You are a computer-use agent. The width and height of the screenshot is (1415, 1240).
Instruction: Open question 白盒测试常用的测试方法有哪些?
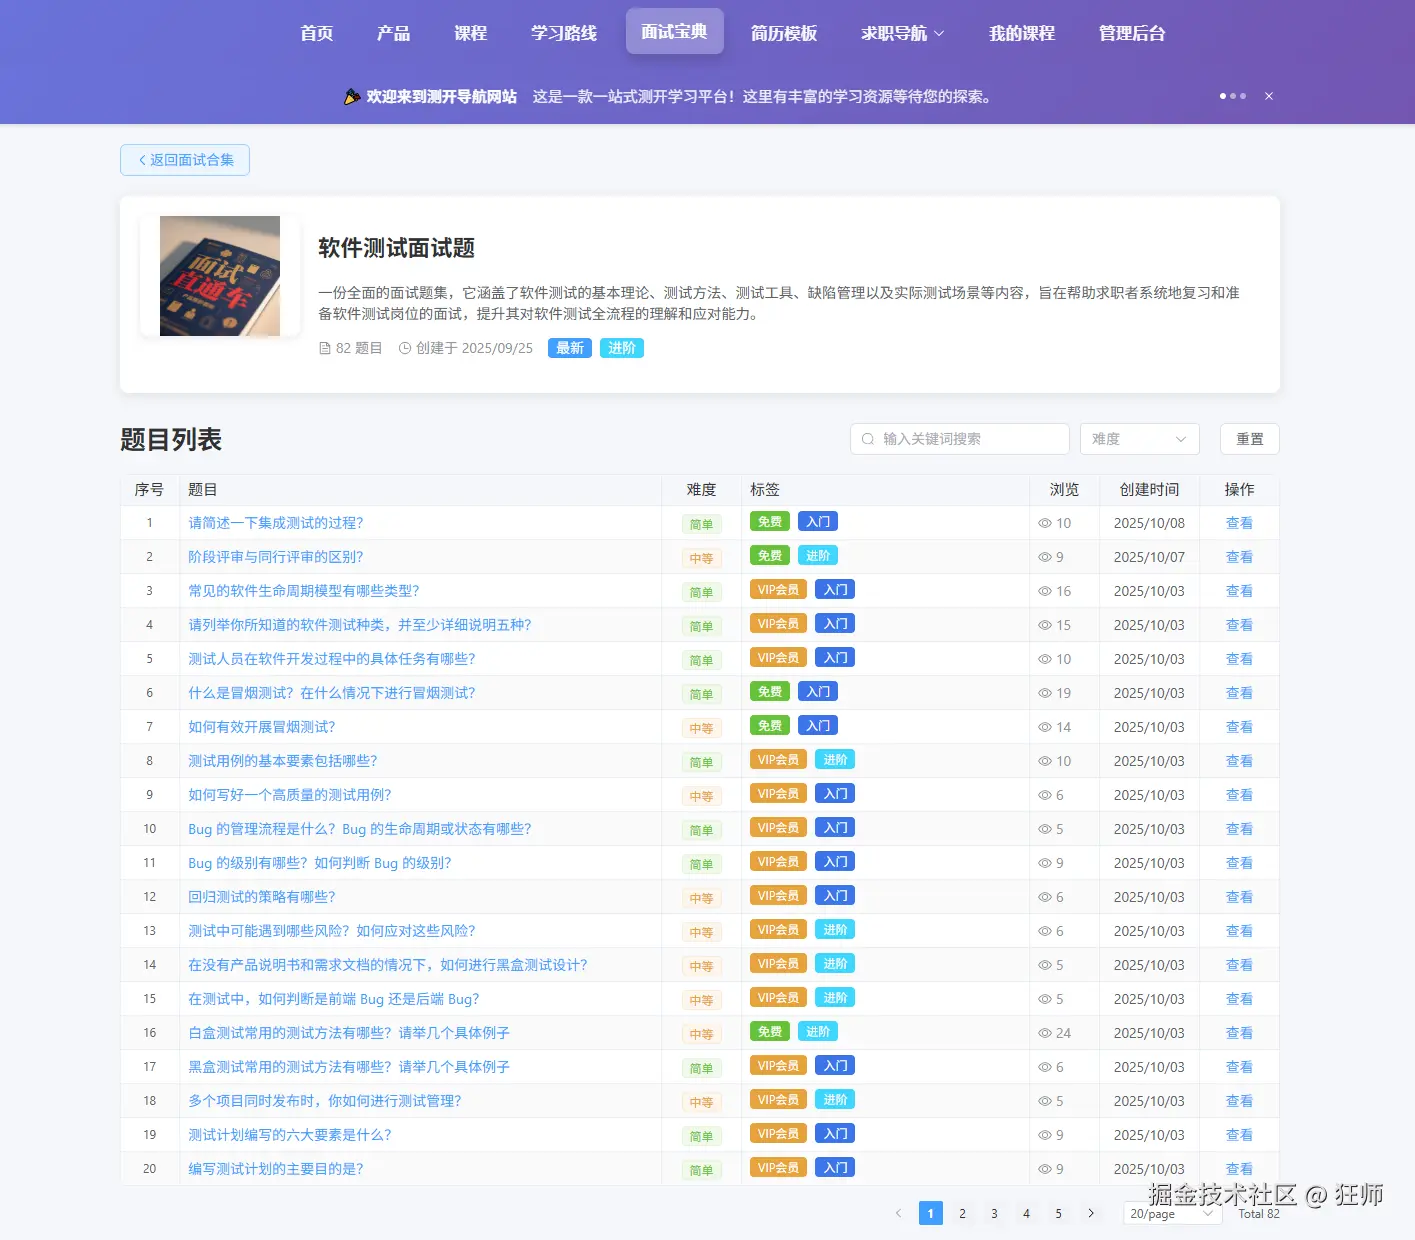click(349, 1033)
